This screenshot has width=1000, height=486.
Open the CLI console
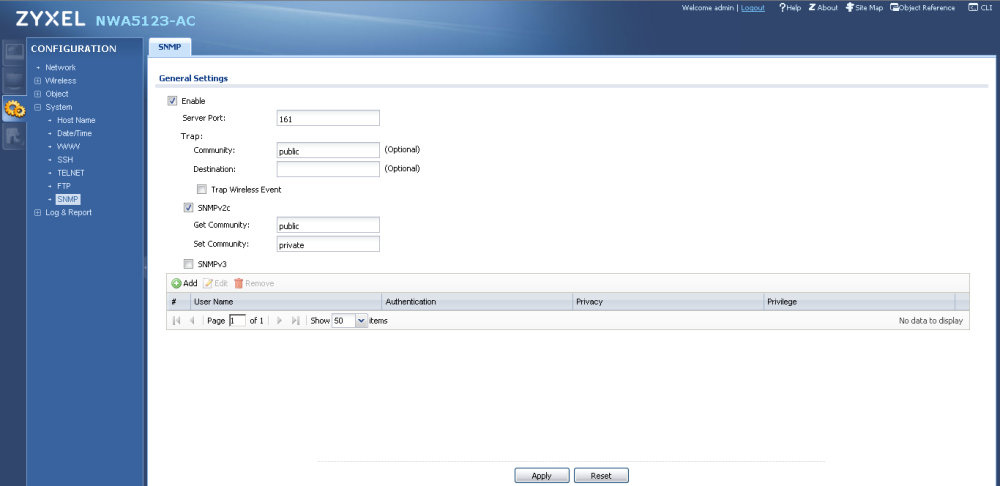981,8
